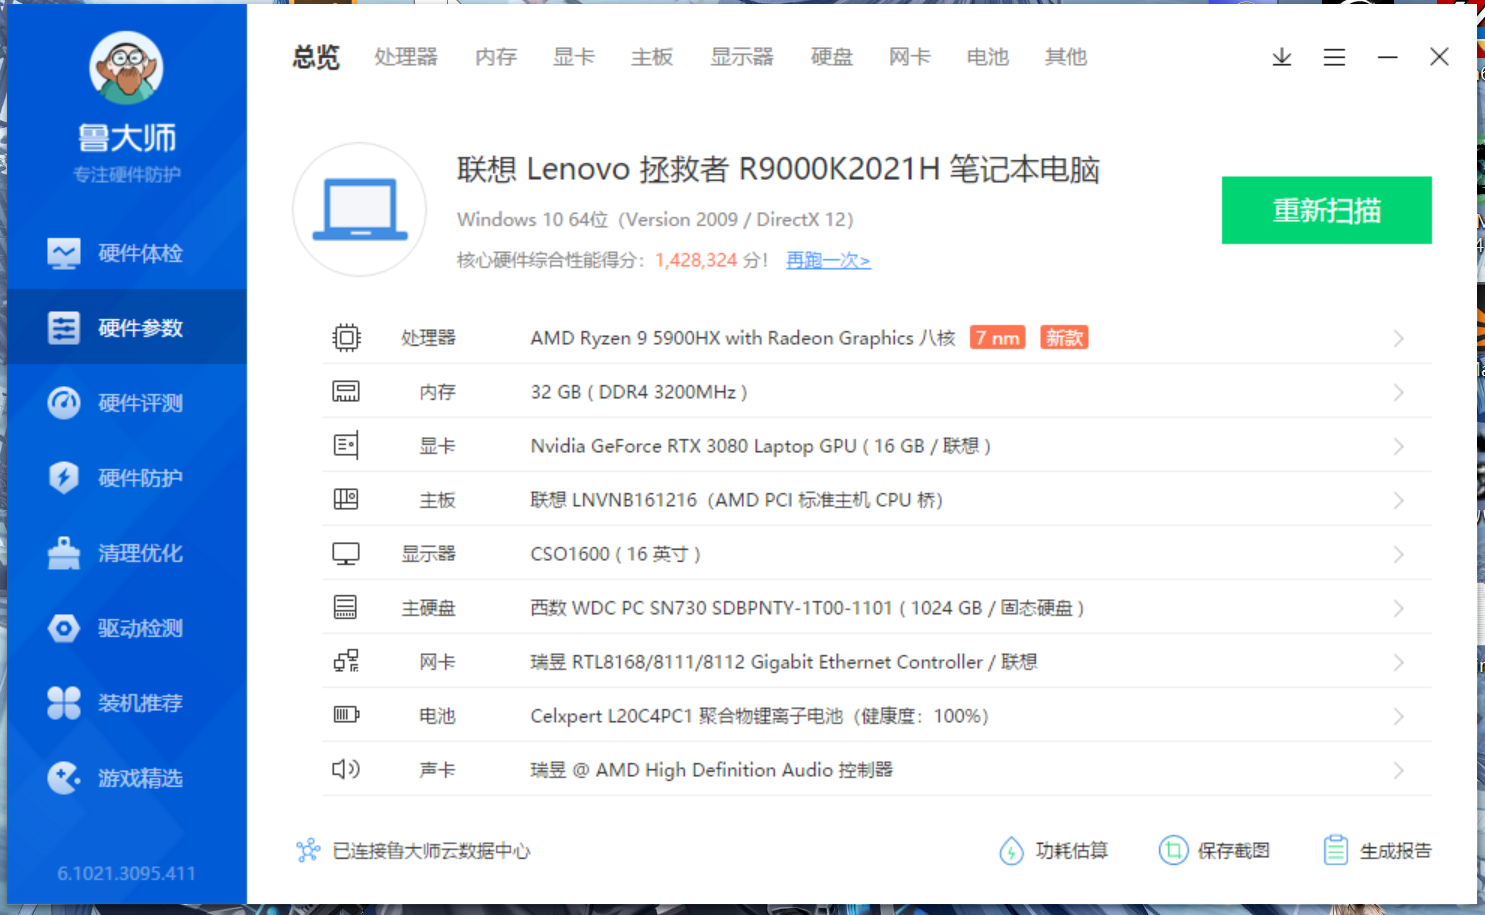Expand the 显示器 row chevron
This screenshot has width=1485, height=915.
pyautogui.click(x=1398, y=555)
